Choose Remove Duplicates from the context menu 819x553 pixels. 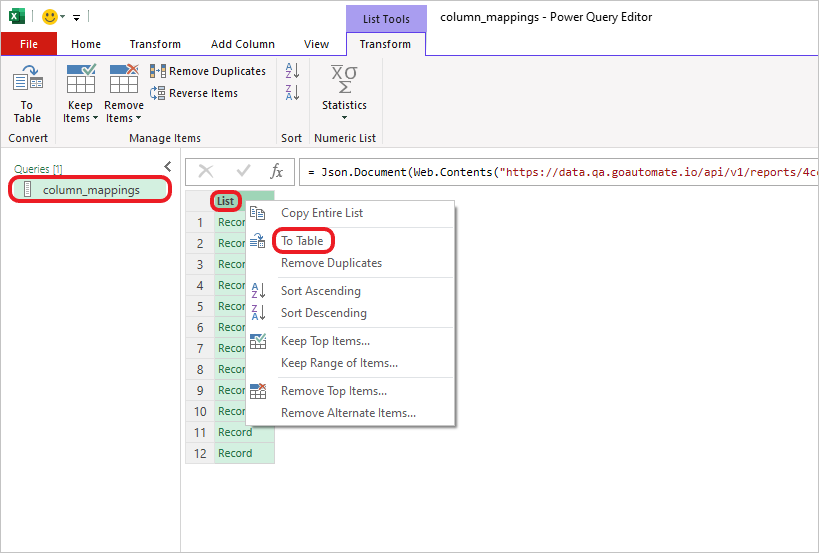coord(331,263)
